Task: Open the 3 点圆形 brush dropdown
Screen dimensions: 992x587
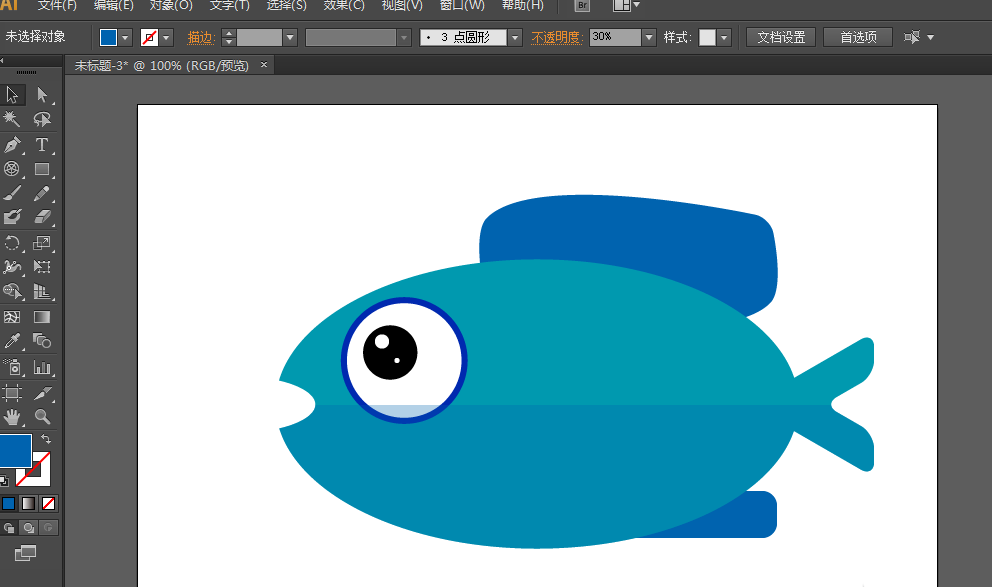Action: pyautogui.click(x=515, y=37)
